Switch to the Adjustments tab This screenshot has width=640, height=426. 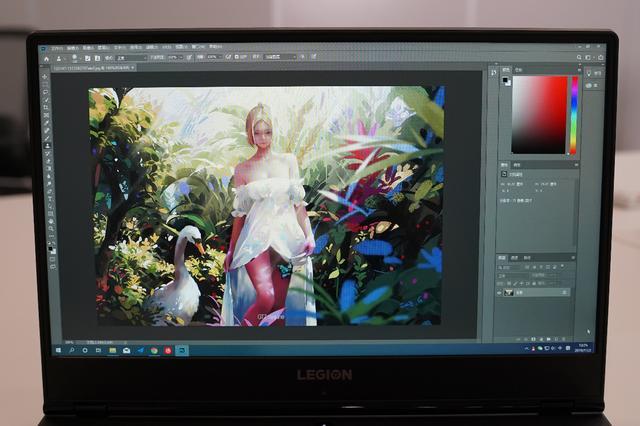click(517, 165)
